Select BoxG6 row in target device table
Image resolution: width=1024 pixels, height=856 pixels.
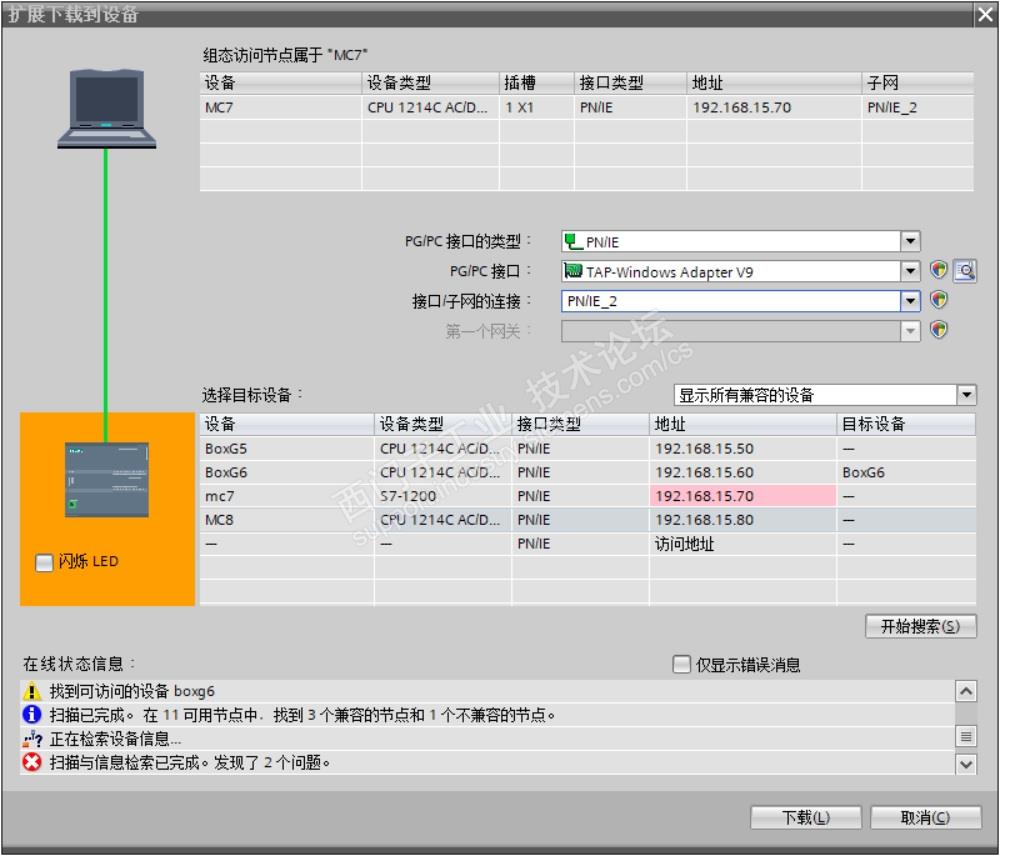point(587,472)
